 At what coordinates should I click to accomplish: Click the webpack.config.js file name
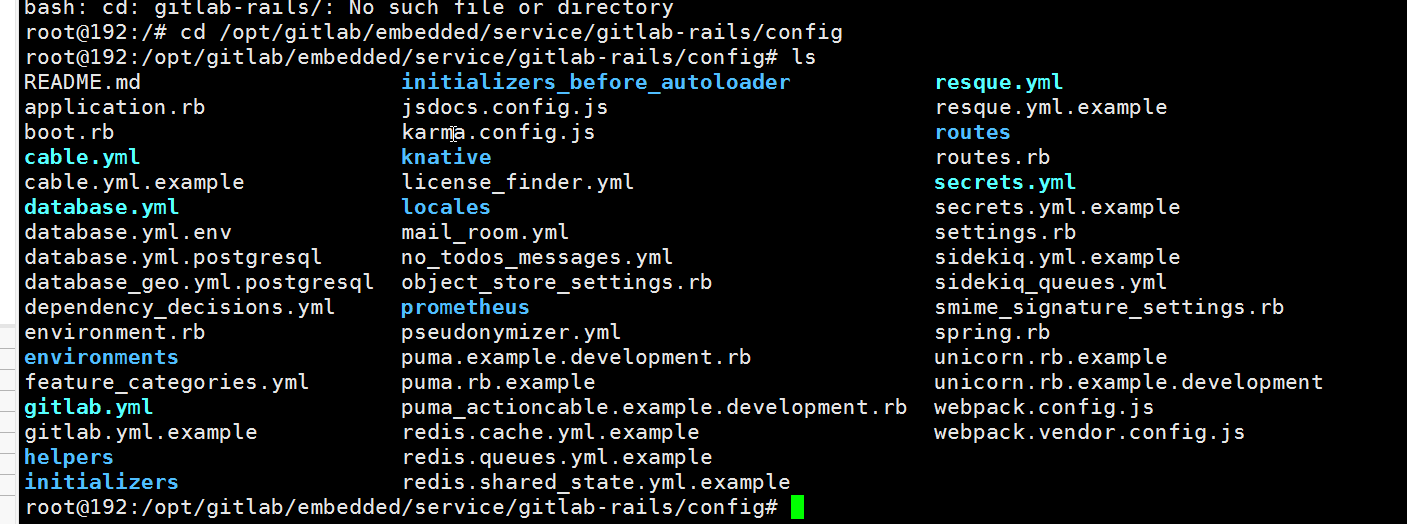[x=1044, y=407]
